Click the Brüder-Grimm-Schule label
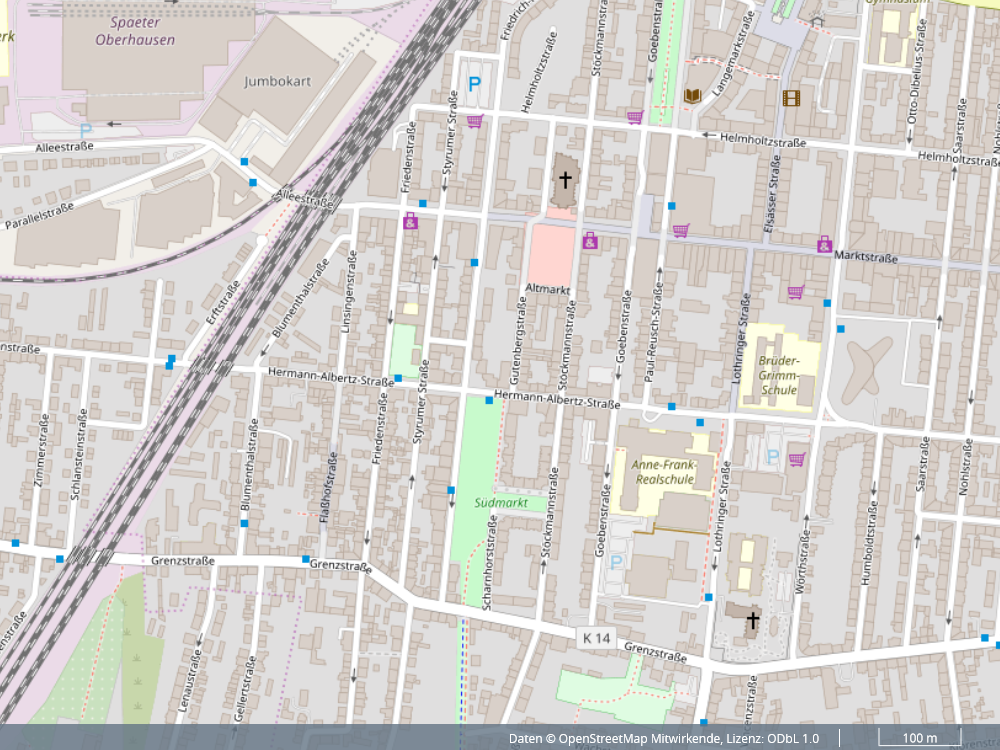The width and height of the screenshot is (1000, 750). pyautogui.click(x=779, y=375)
